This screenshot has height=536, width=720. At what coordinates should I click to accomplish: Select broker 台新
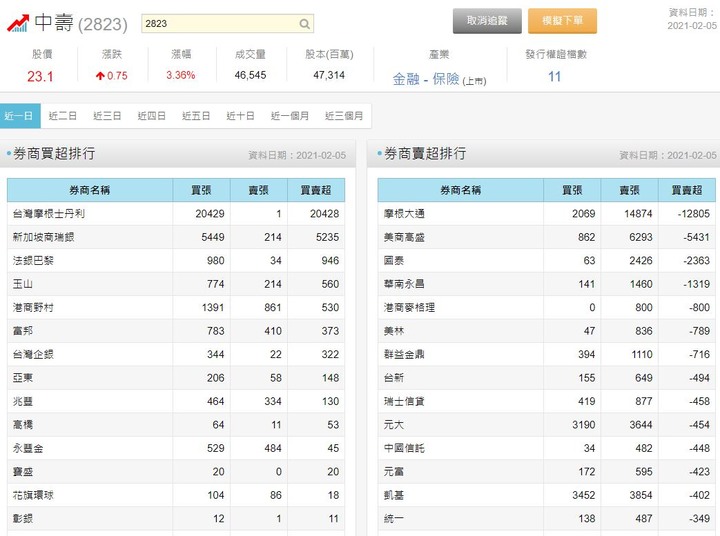tap(394, 378)
